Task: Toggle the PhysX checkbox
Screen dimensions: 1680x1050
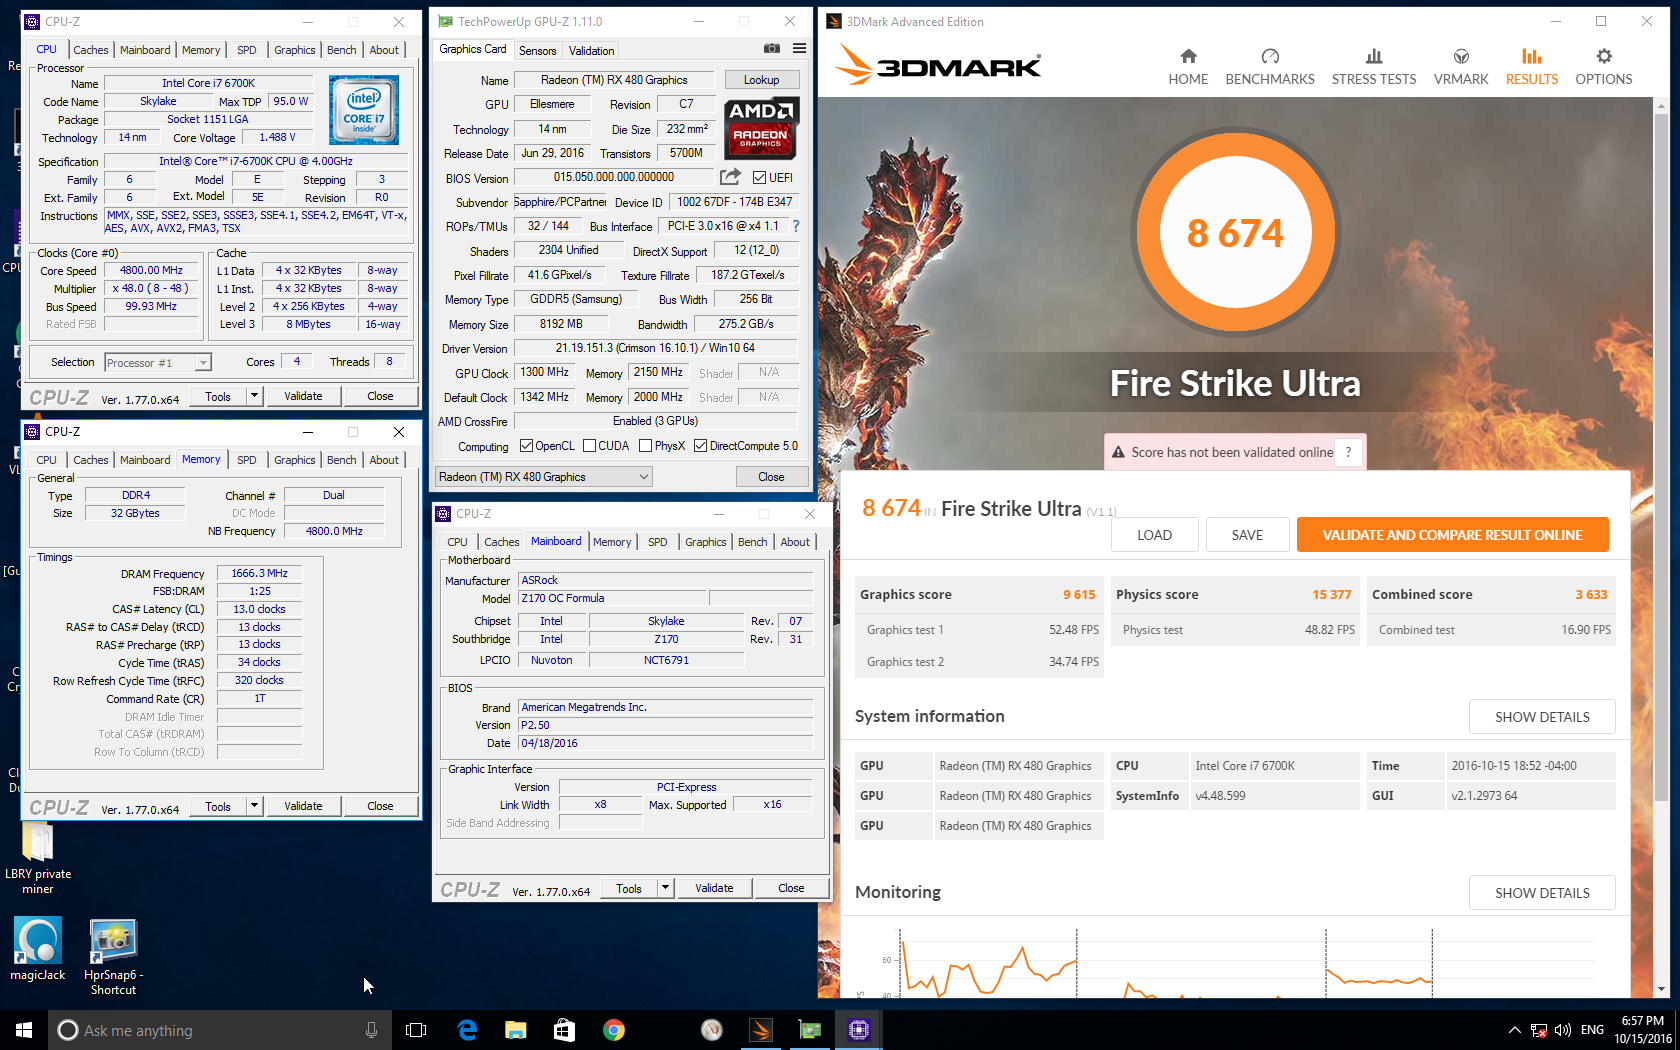Action: click(x=646, y=446)
